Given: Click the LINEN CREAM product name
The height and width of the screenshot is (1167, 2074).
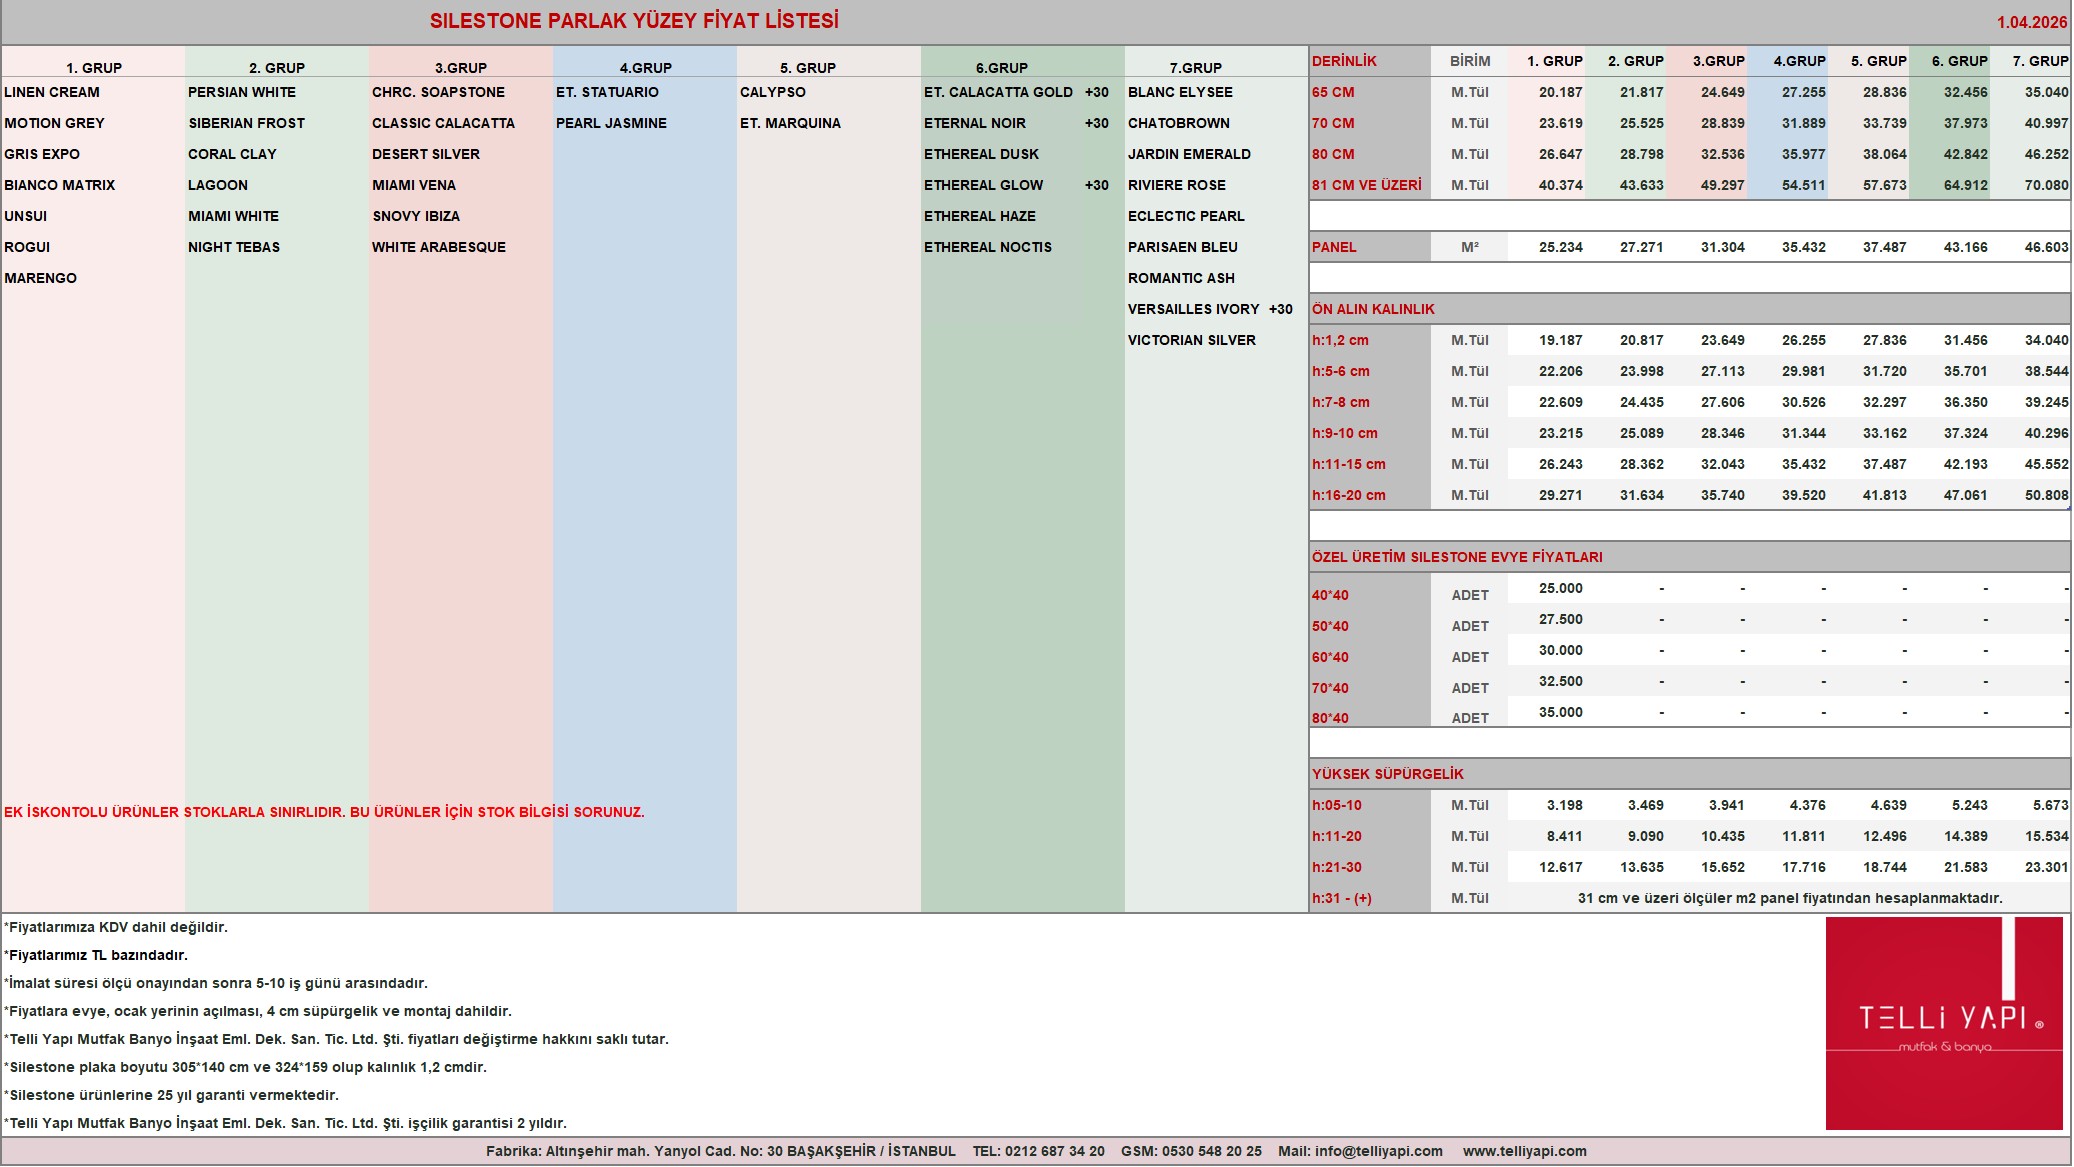Looking at the screenshot, I should point(52,92).
